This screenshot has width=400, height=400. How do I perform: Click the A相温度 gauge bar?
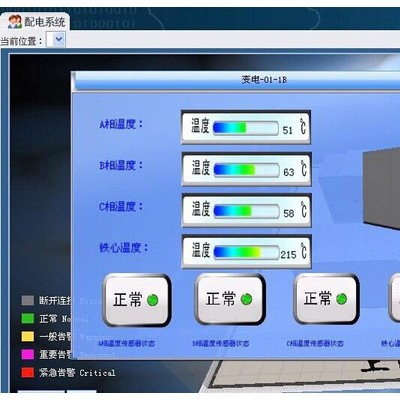tap(246, 128)
